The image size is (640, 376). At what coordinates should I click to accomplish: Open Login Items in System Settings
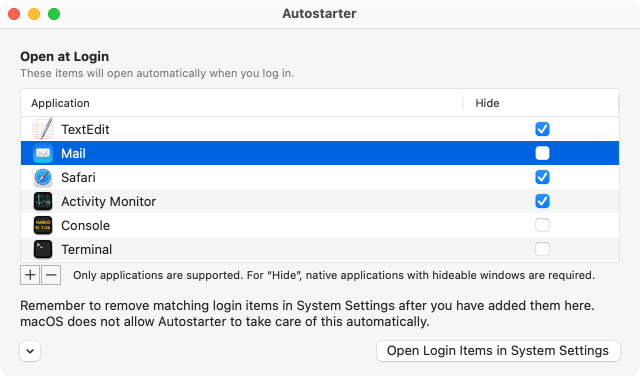498,351
